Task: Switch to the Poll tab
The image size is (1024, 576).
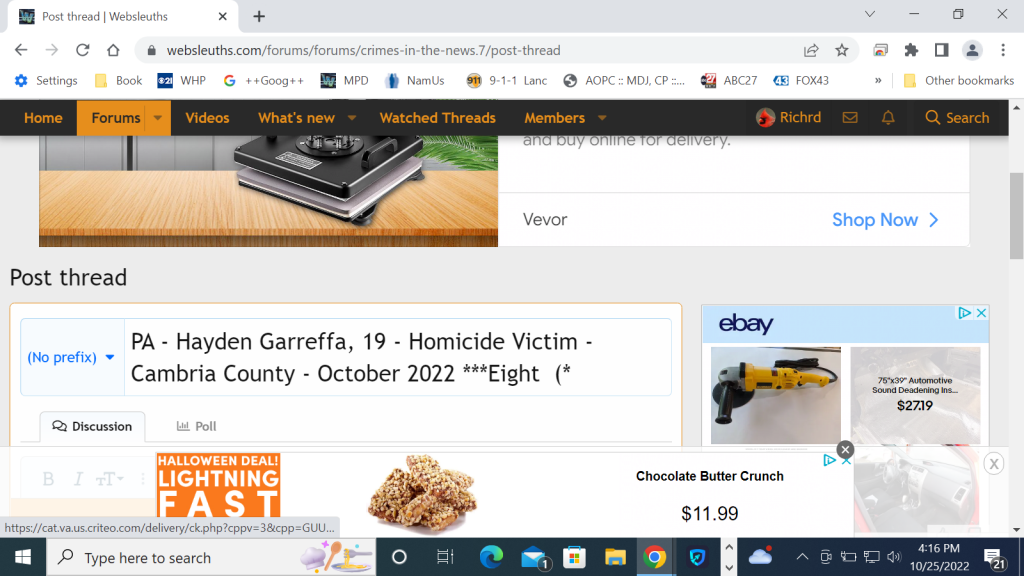Action: click(197, 426)
